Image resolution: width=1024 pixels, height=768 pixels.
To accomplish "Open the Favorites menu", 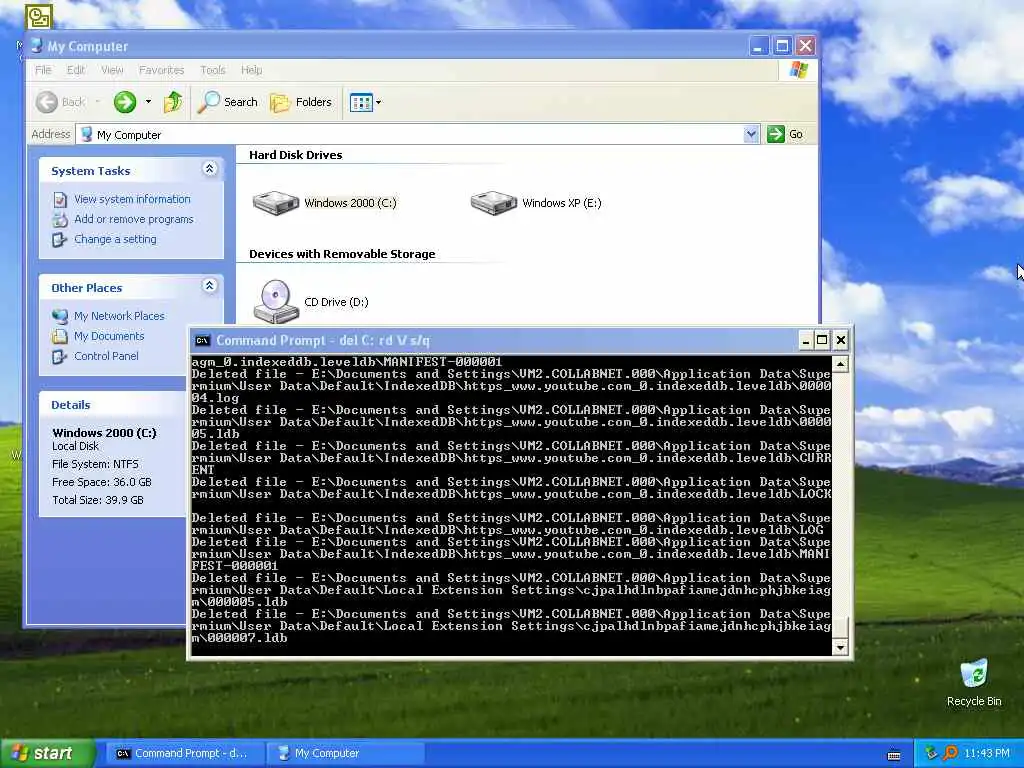I will [161, 70].
